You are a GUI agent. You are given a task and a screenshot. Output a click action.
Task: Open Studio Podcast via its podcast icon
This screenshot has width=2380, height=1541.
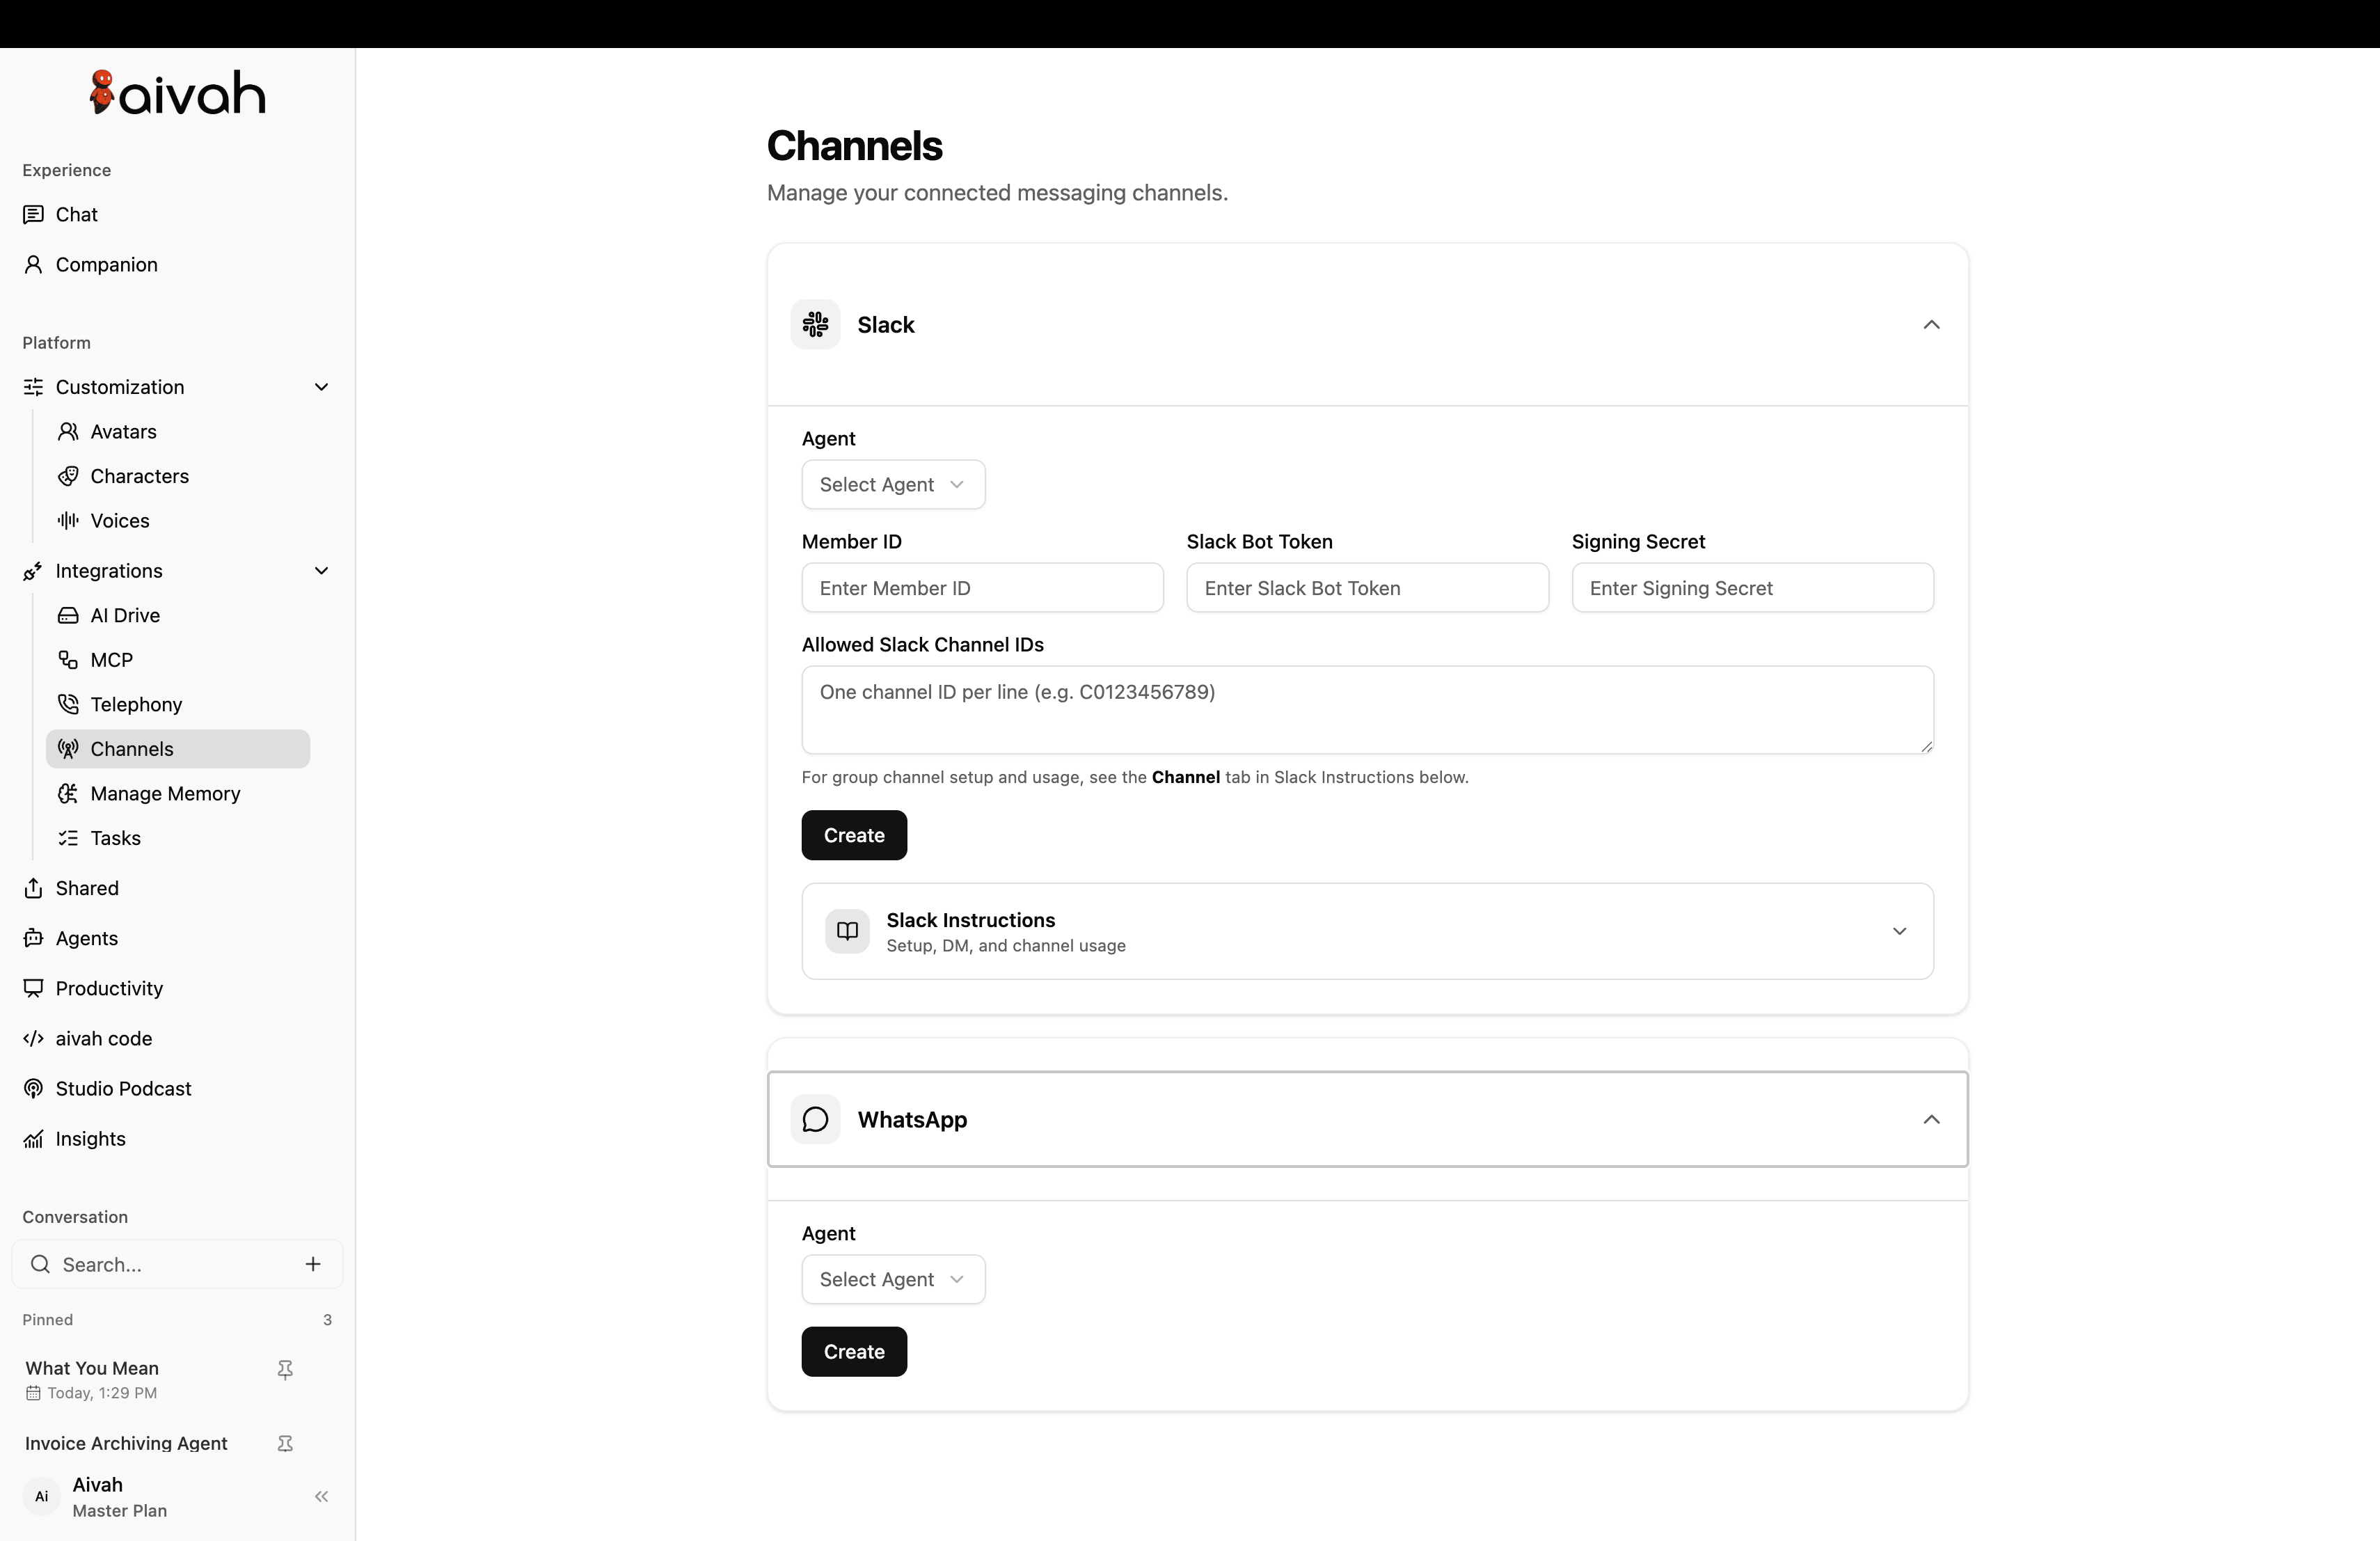[x=33, y=1088]
